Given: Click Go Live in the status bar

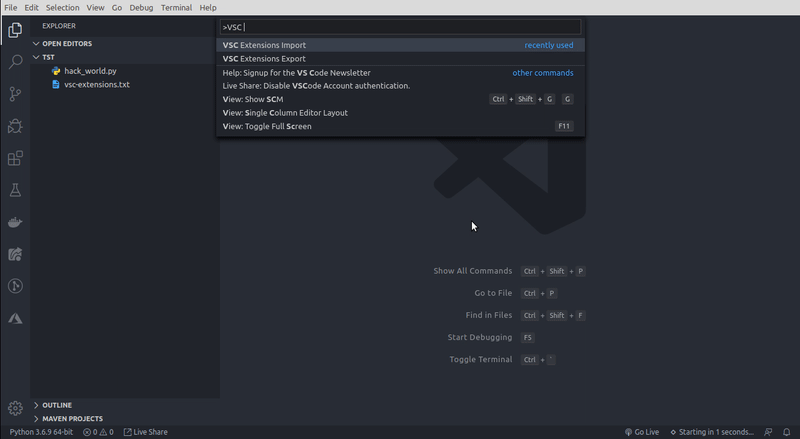Looking at the screenshot, I should (642, 432).
